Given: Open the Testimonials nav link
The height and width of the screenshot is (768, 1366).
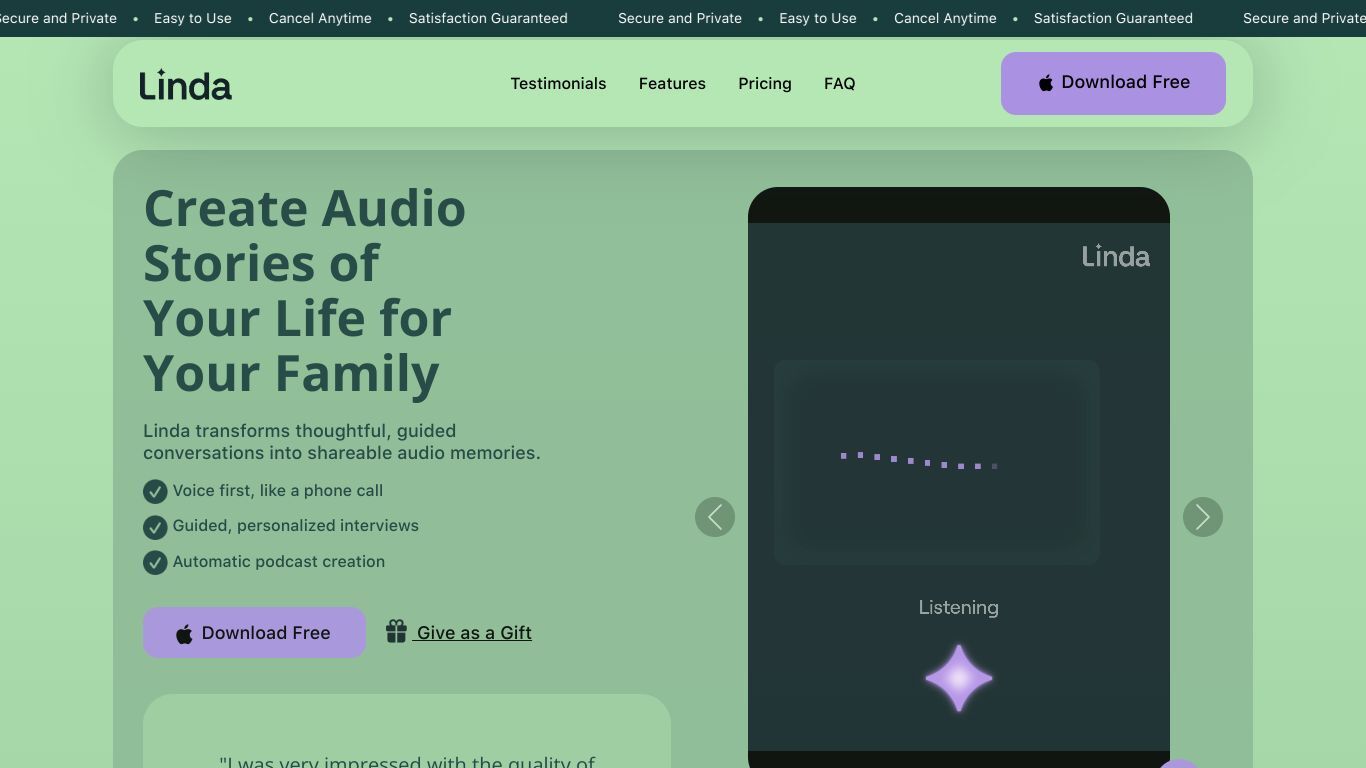Looking at the screenshot, I should pyautogui.click(x=558, y=84).
